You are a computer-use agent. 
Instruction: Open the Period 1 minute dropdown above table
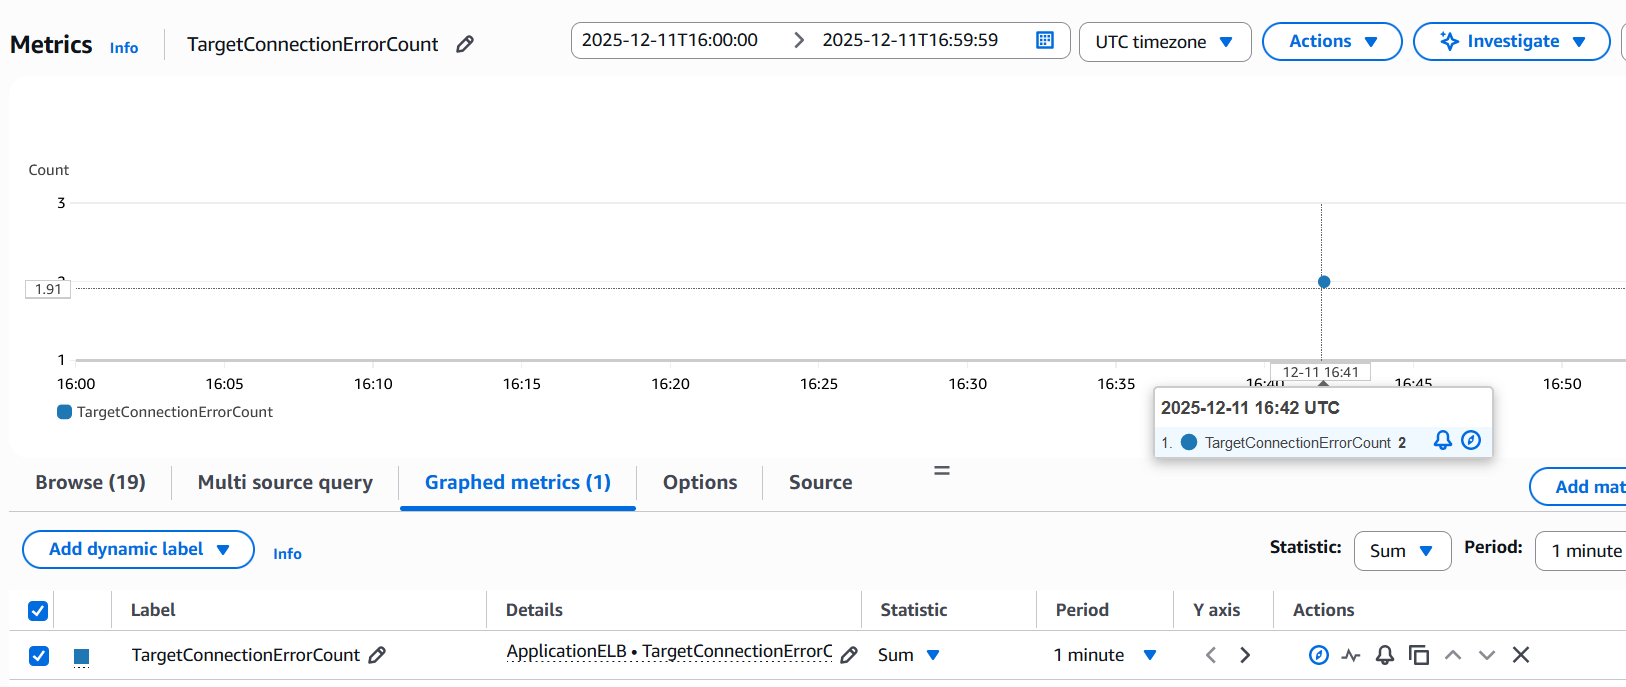(x=1581, y=551)
